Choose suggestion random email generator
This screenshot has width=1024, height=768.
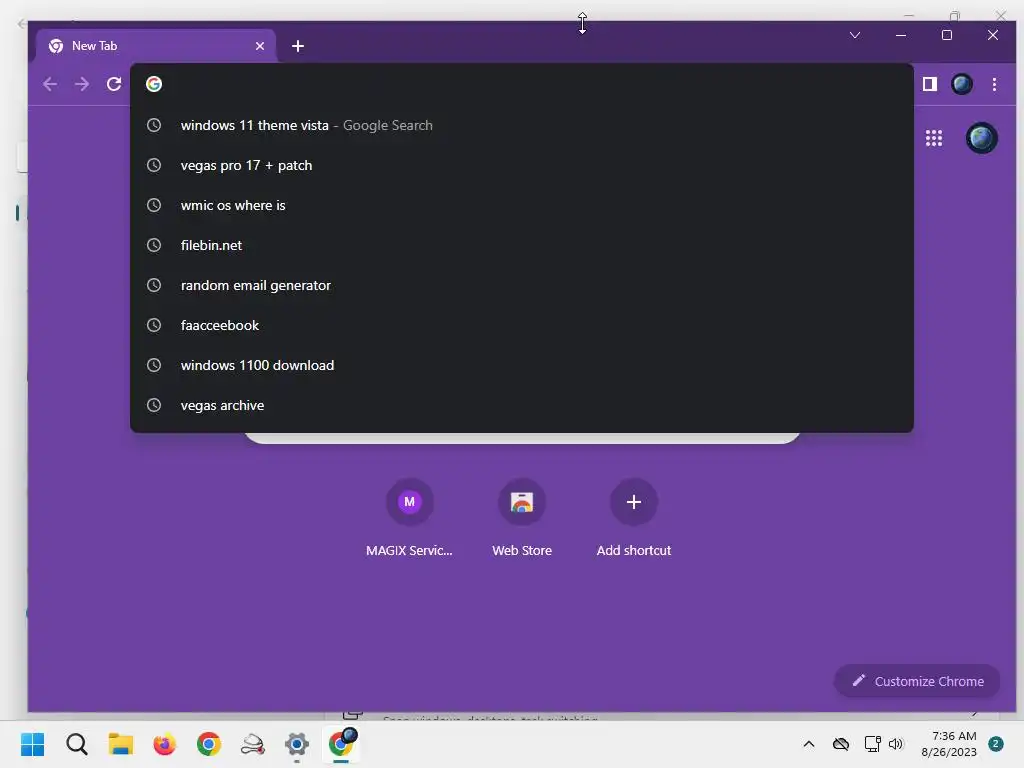click(521, 285)
